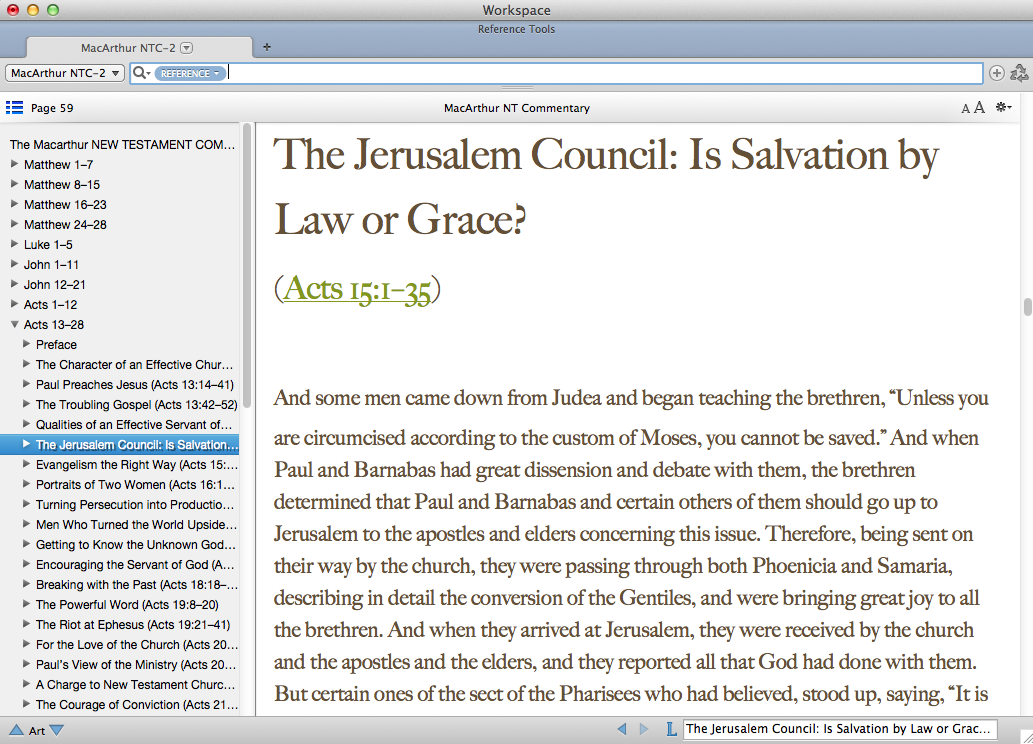Viewport: 1033px width, 744px height.
Task: Open the search magnifier options menu
Action: coord(141,73)
